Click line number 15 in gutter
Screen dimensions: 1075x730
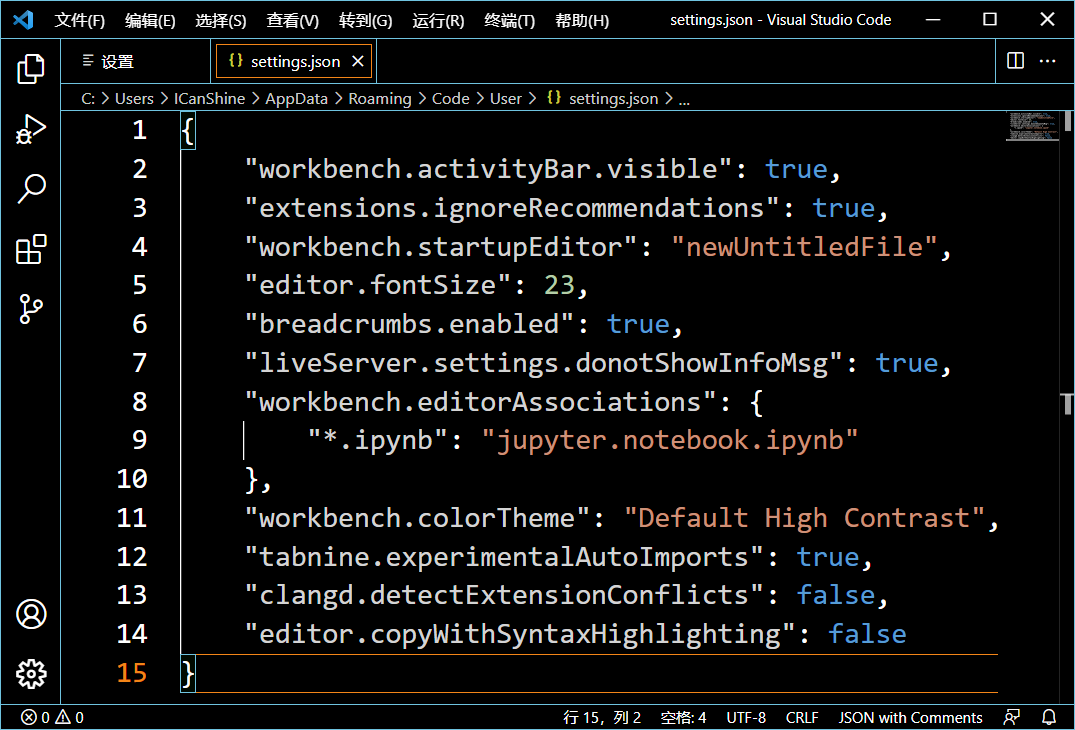(132, 673)
